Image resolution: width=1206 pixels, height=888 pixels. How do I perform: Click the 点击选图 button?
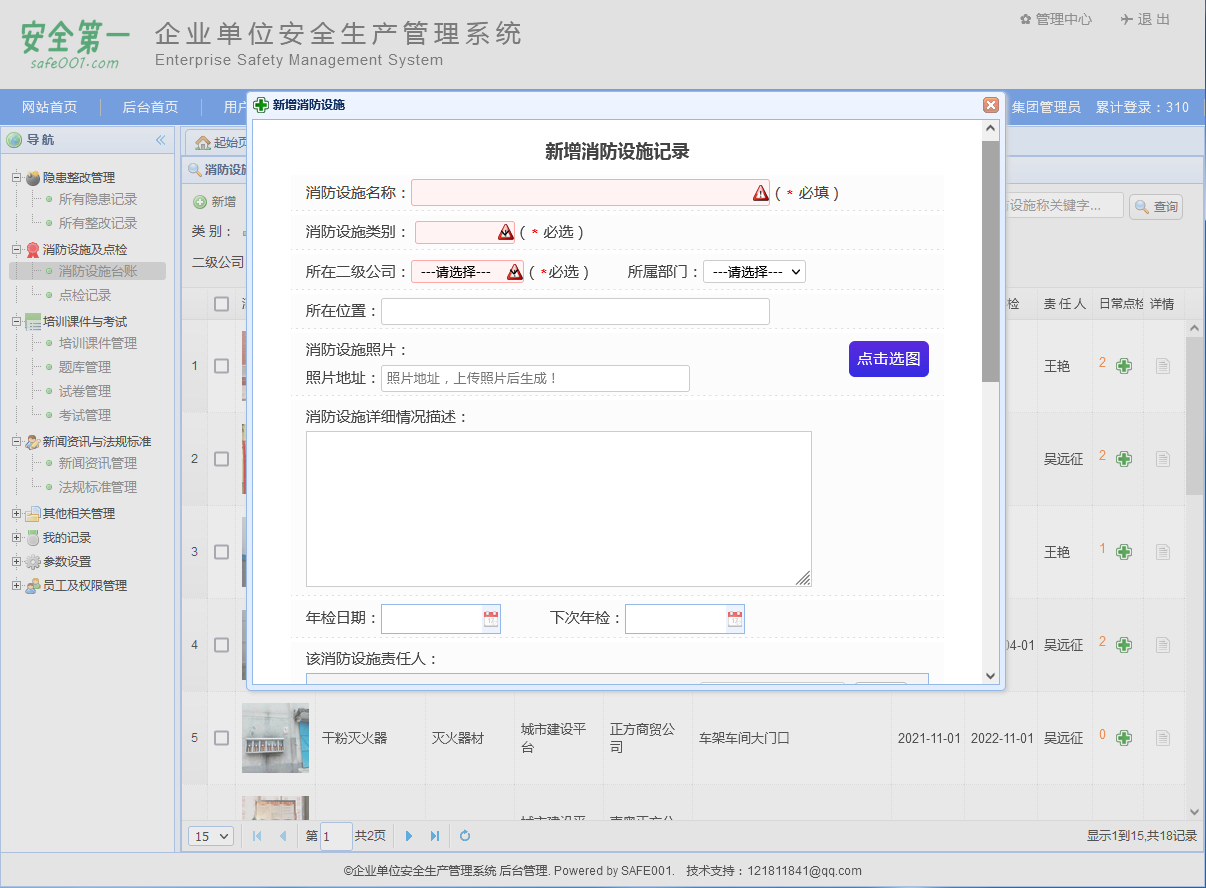(889, 359)
